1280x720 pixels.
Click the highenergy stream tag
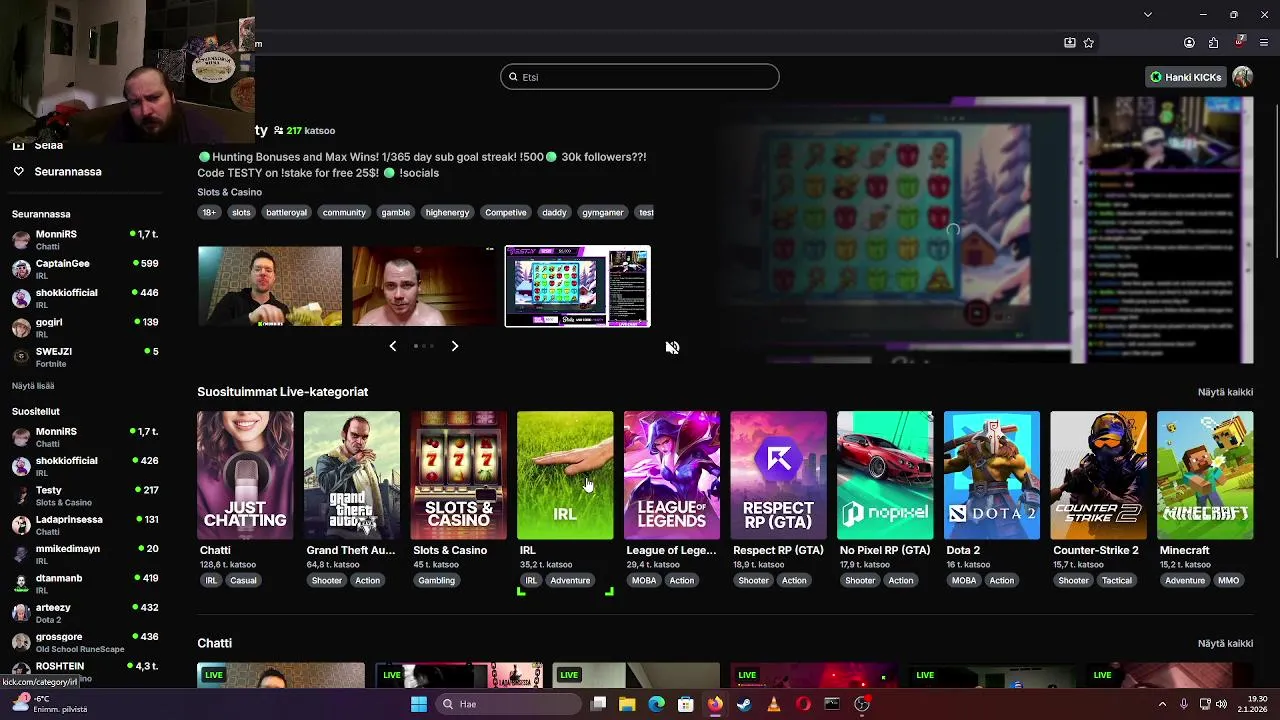(447, 212)
